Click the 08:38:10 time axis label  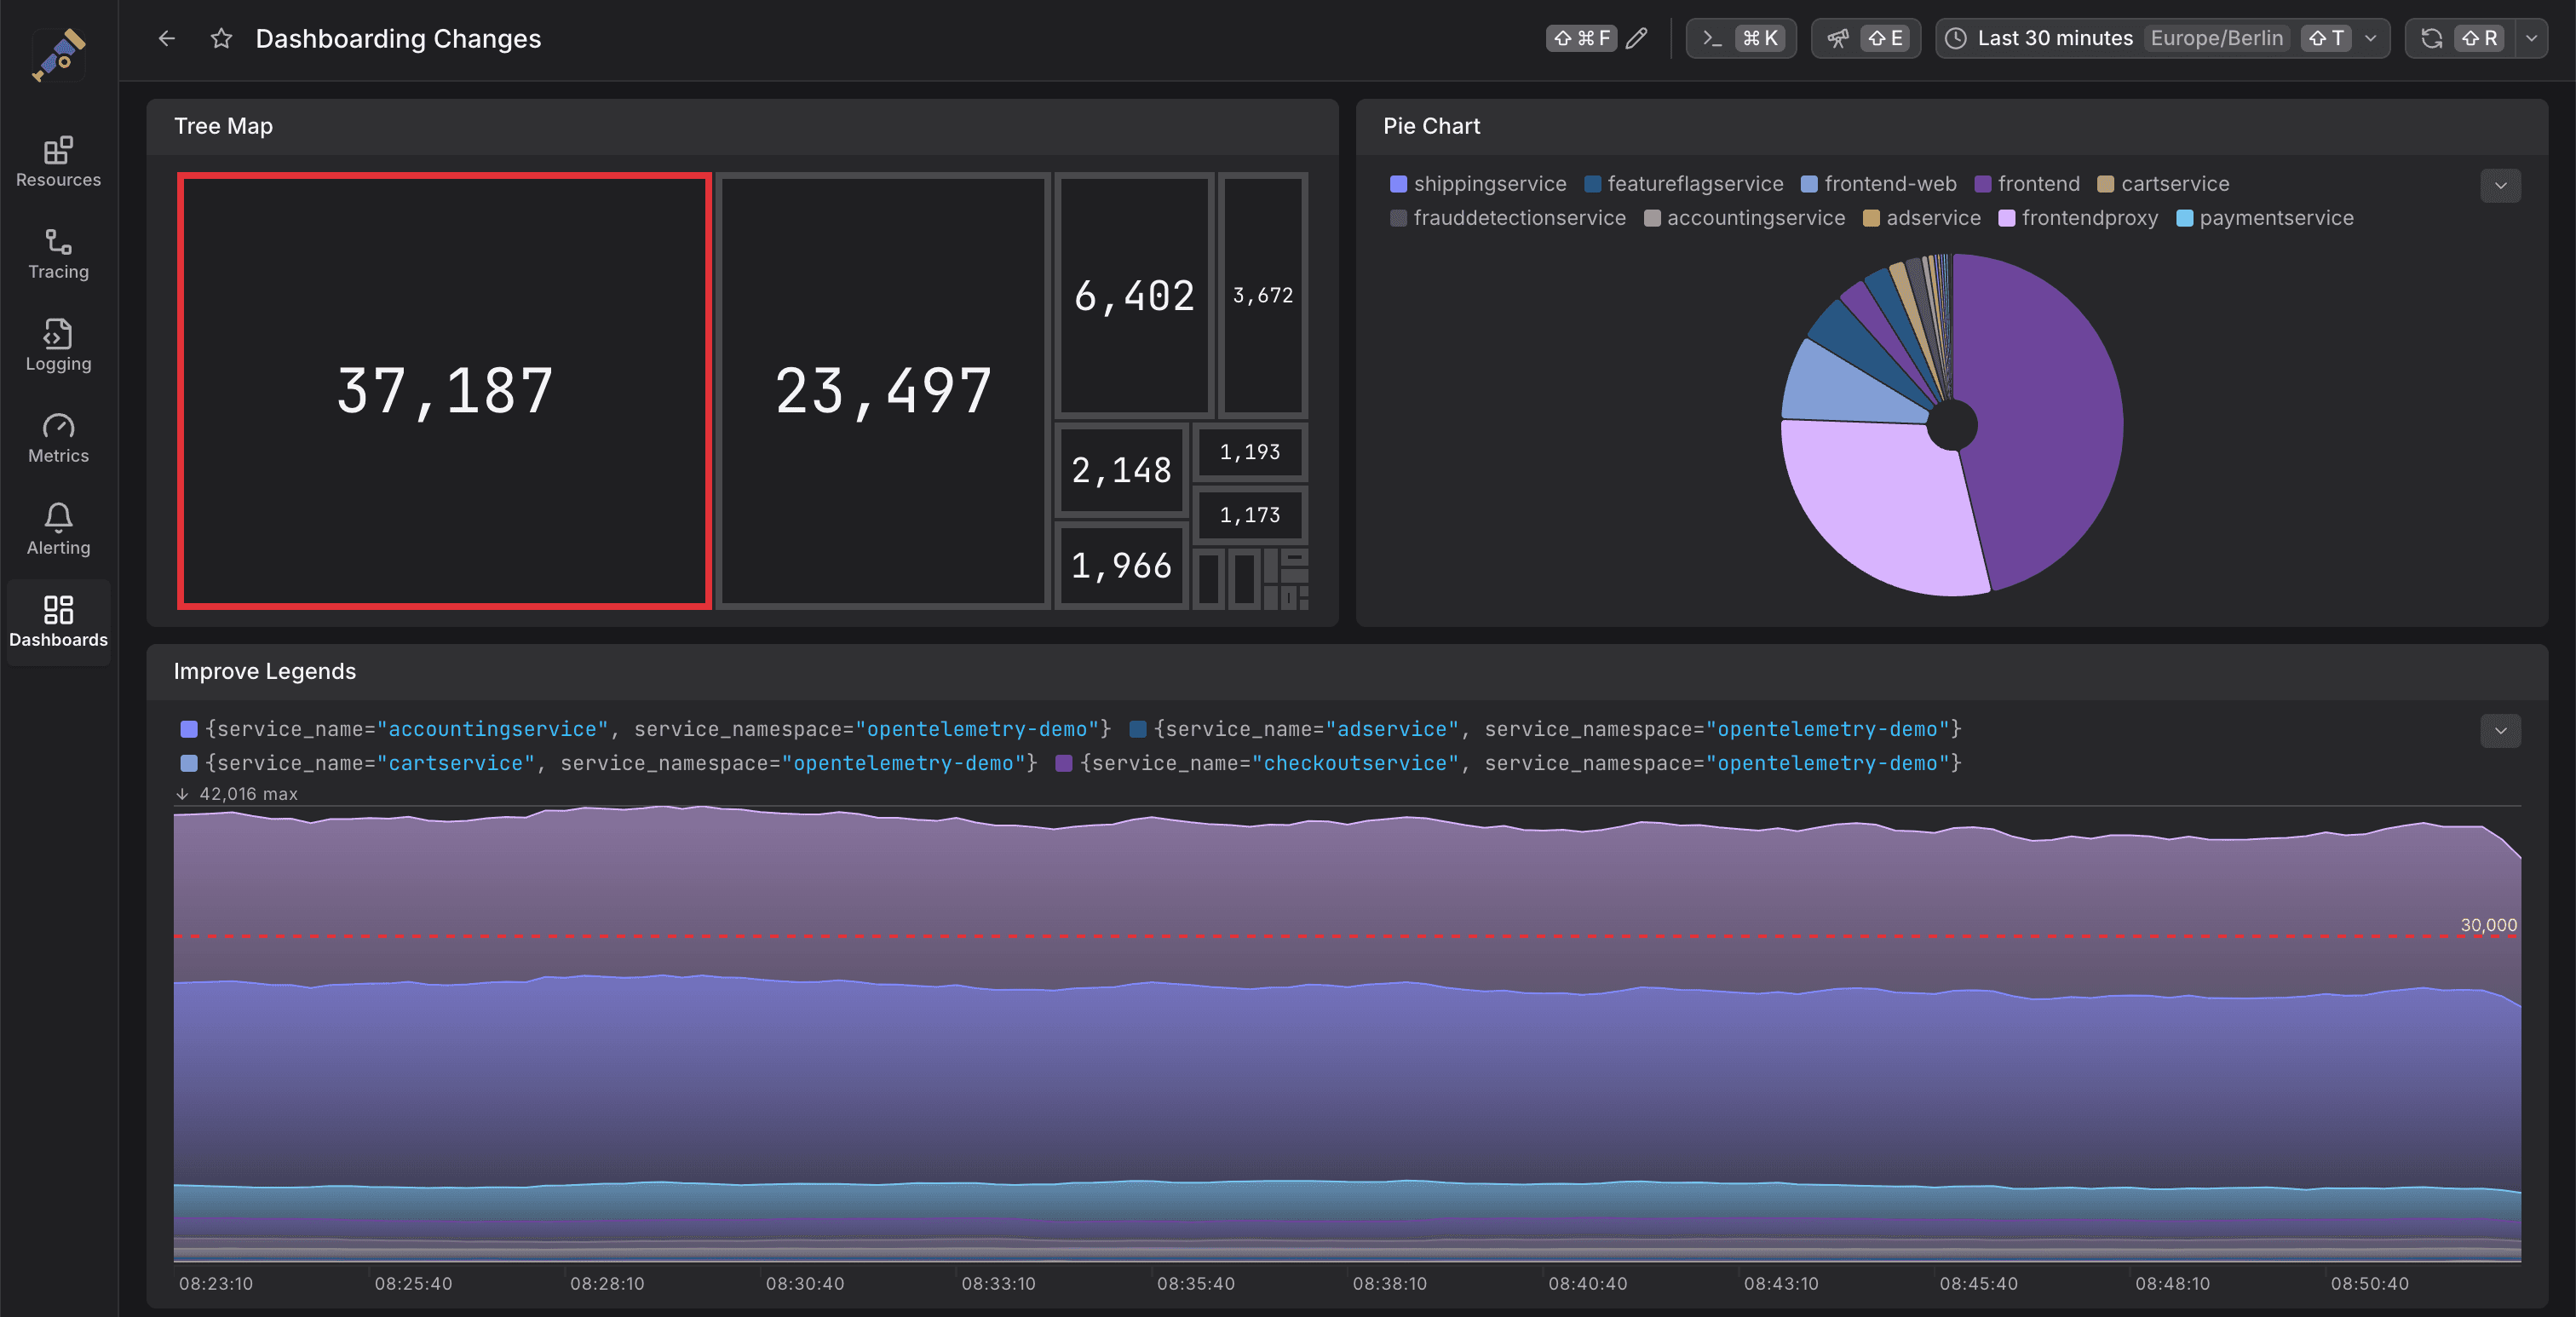(x=1389, y=1283)
